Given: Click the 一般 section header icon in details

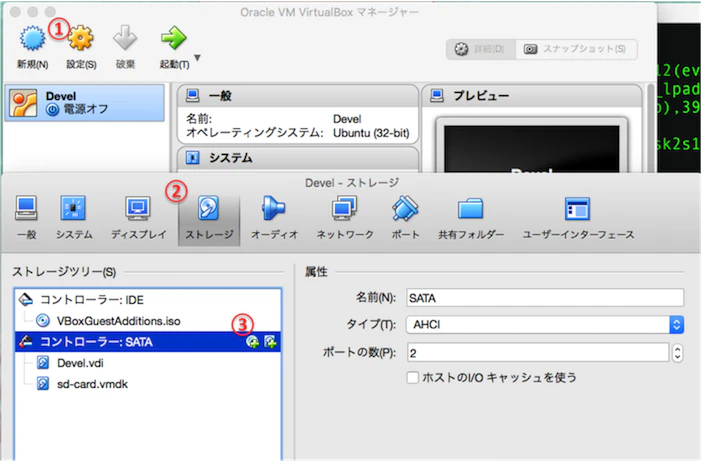Looking at the screenshot, I should (193, 95).
